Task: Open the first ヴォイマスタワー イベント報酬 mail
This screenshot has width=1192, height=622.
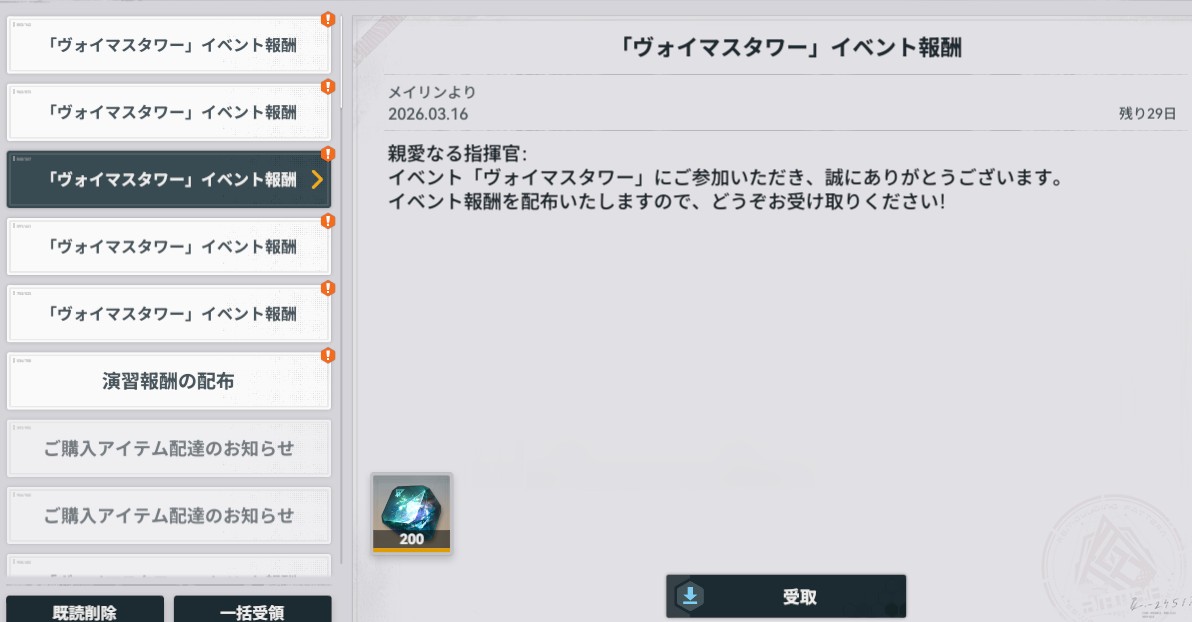Action: pyautogui.click(x=169, y=45)
